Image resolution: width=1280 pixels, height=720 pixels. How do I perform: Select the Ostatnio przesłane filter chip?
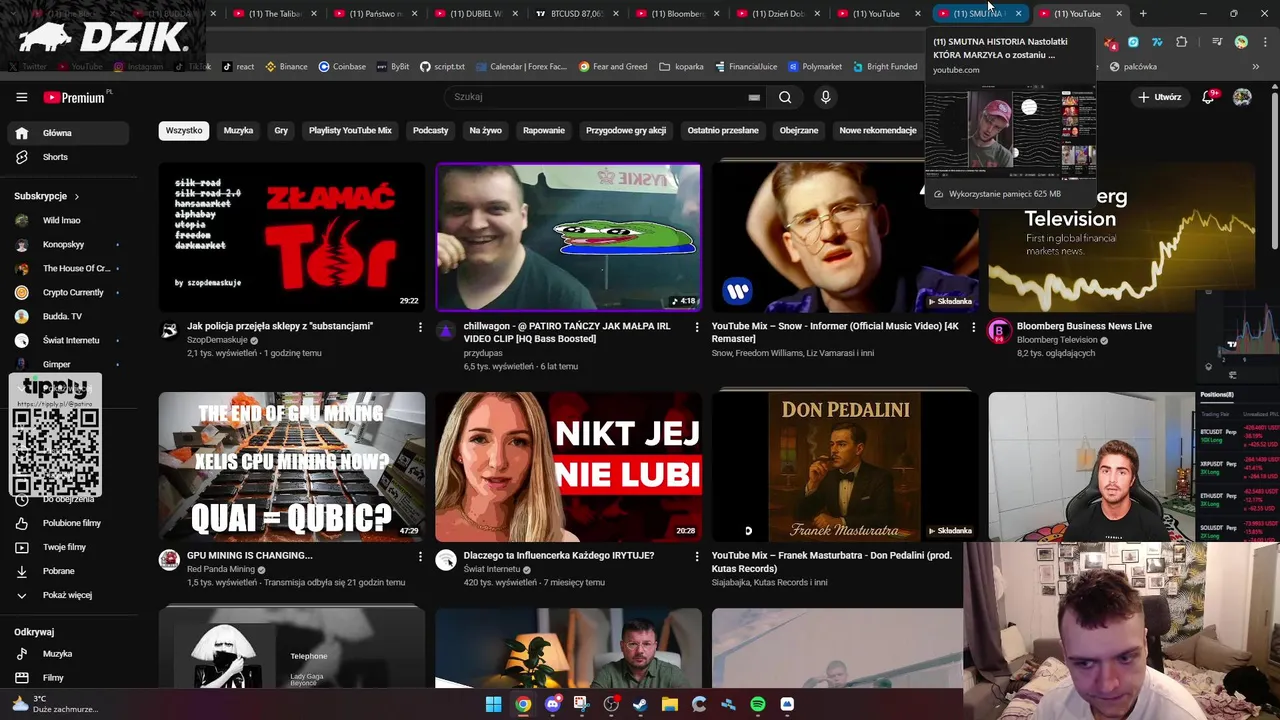click(723, 131)
